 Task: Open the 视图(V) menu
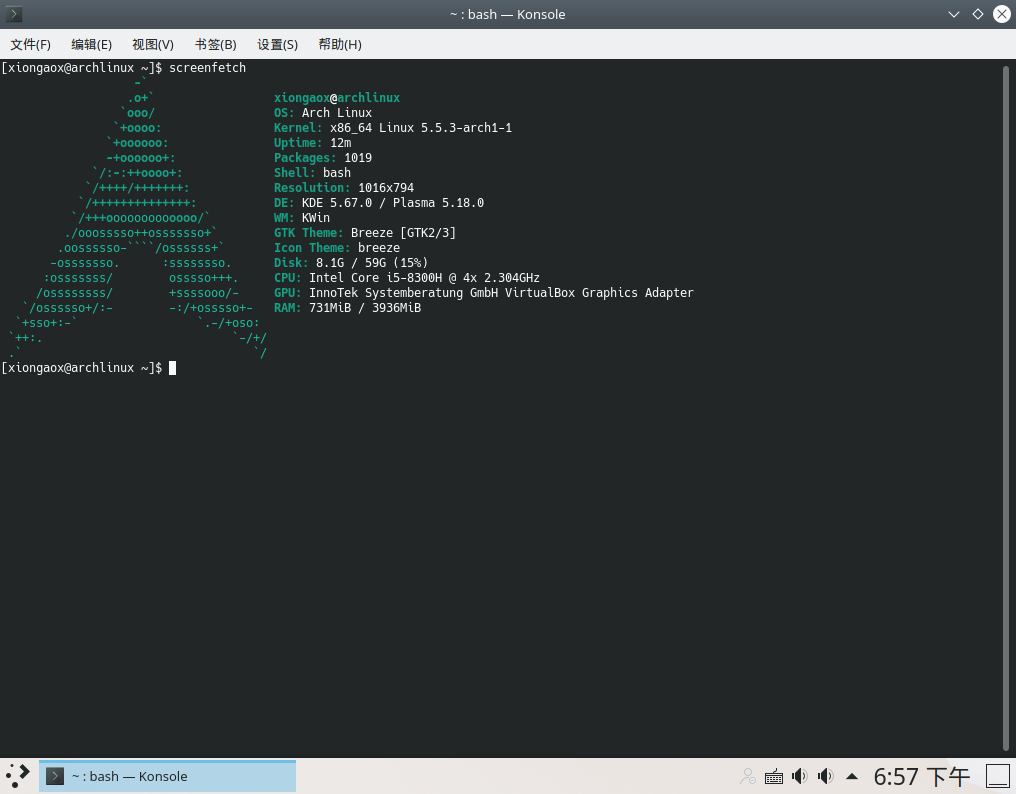point(153,44)
